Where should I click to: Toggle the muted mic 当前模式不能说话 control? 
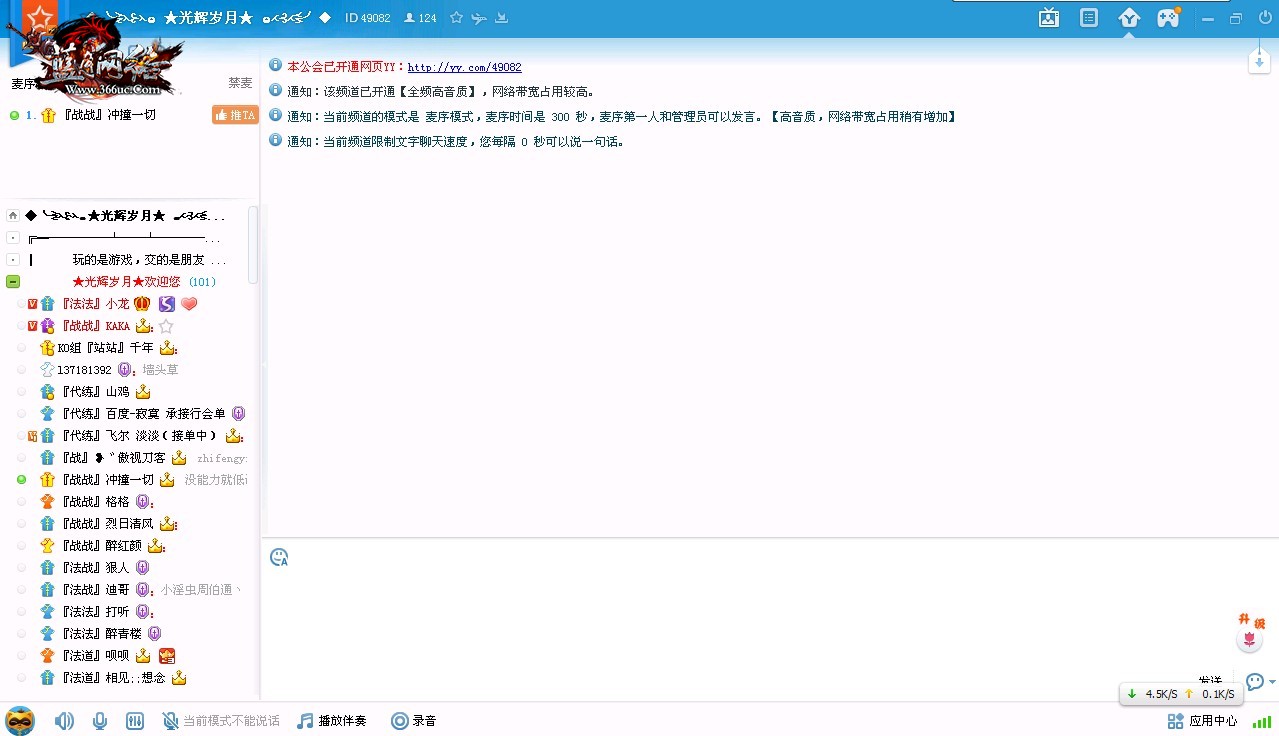click(221, 721)
